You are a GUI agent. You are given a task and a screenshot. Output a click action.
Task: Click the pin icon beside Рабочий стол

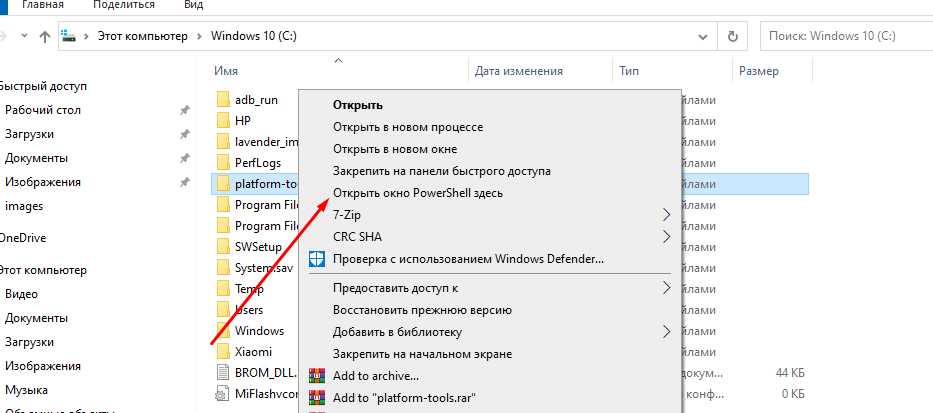184,111
